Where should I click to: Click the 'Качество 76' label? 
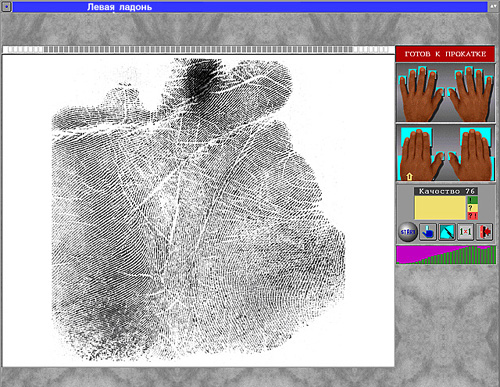pyautogui.click(x=446, y=191)
